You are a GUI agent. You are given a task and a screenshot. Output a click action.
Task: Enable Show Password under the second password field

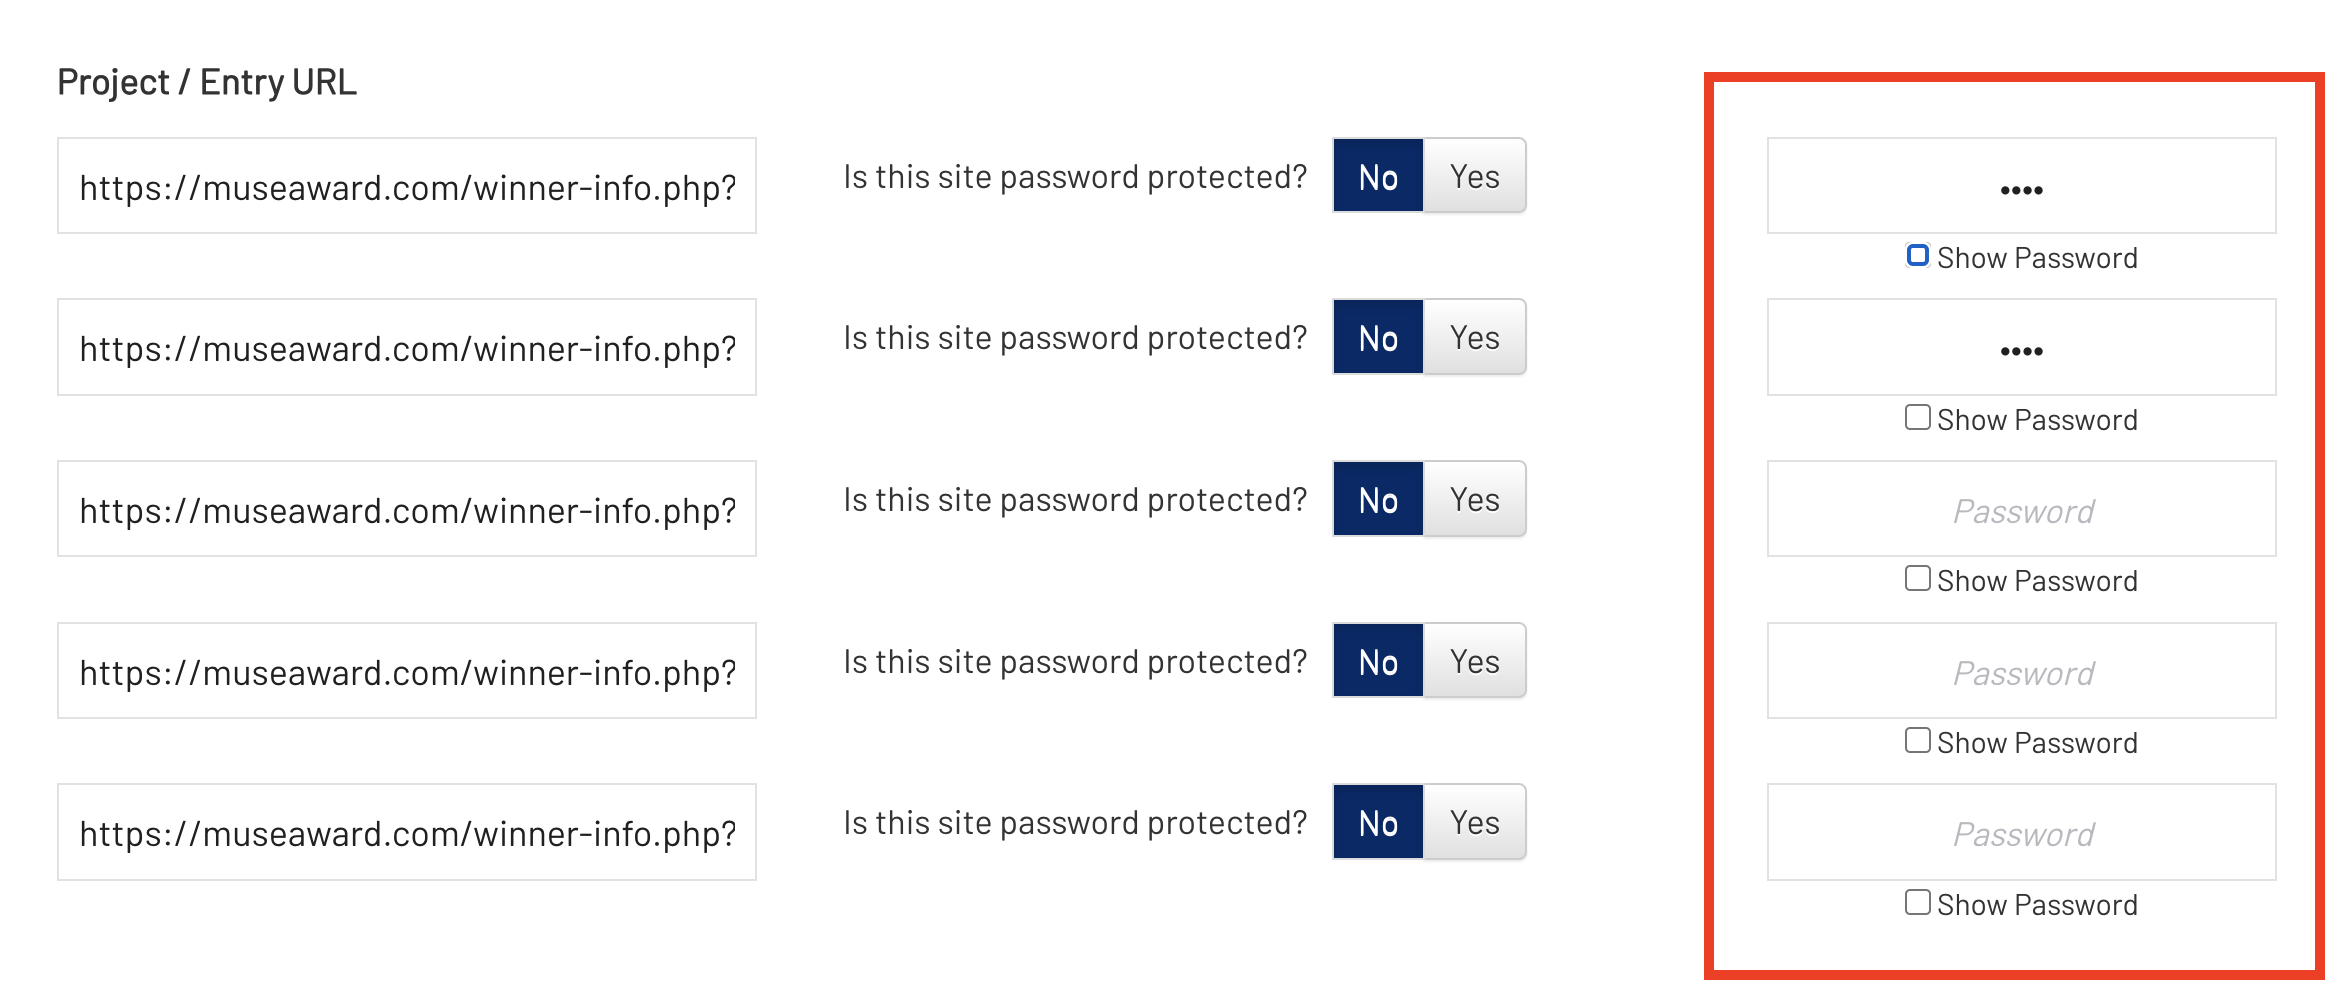(x=1917, y=417)
